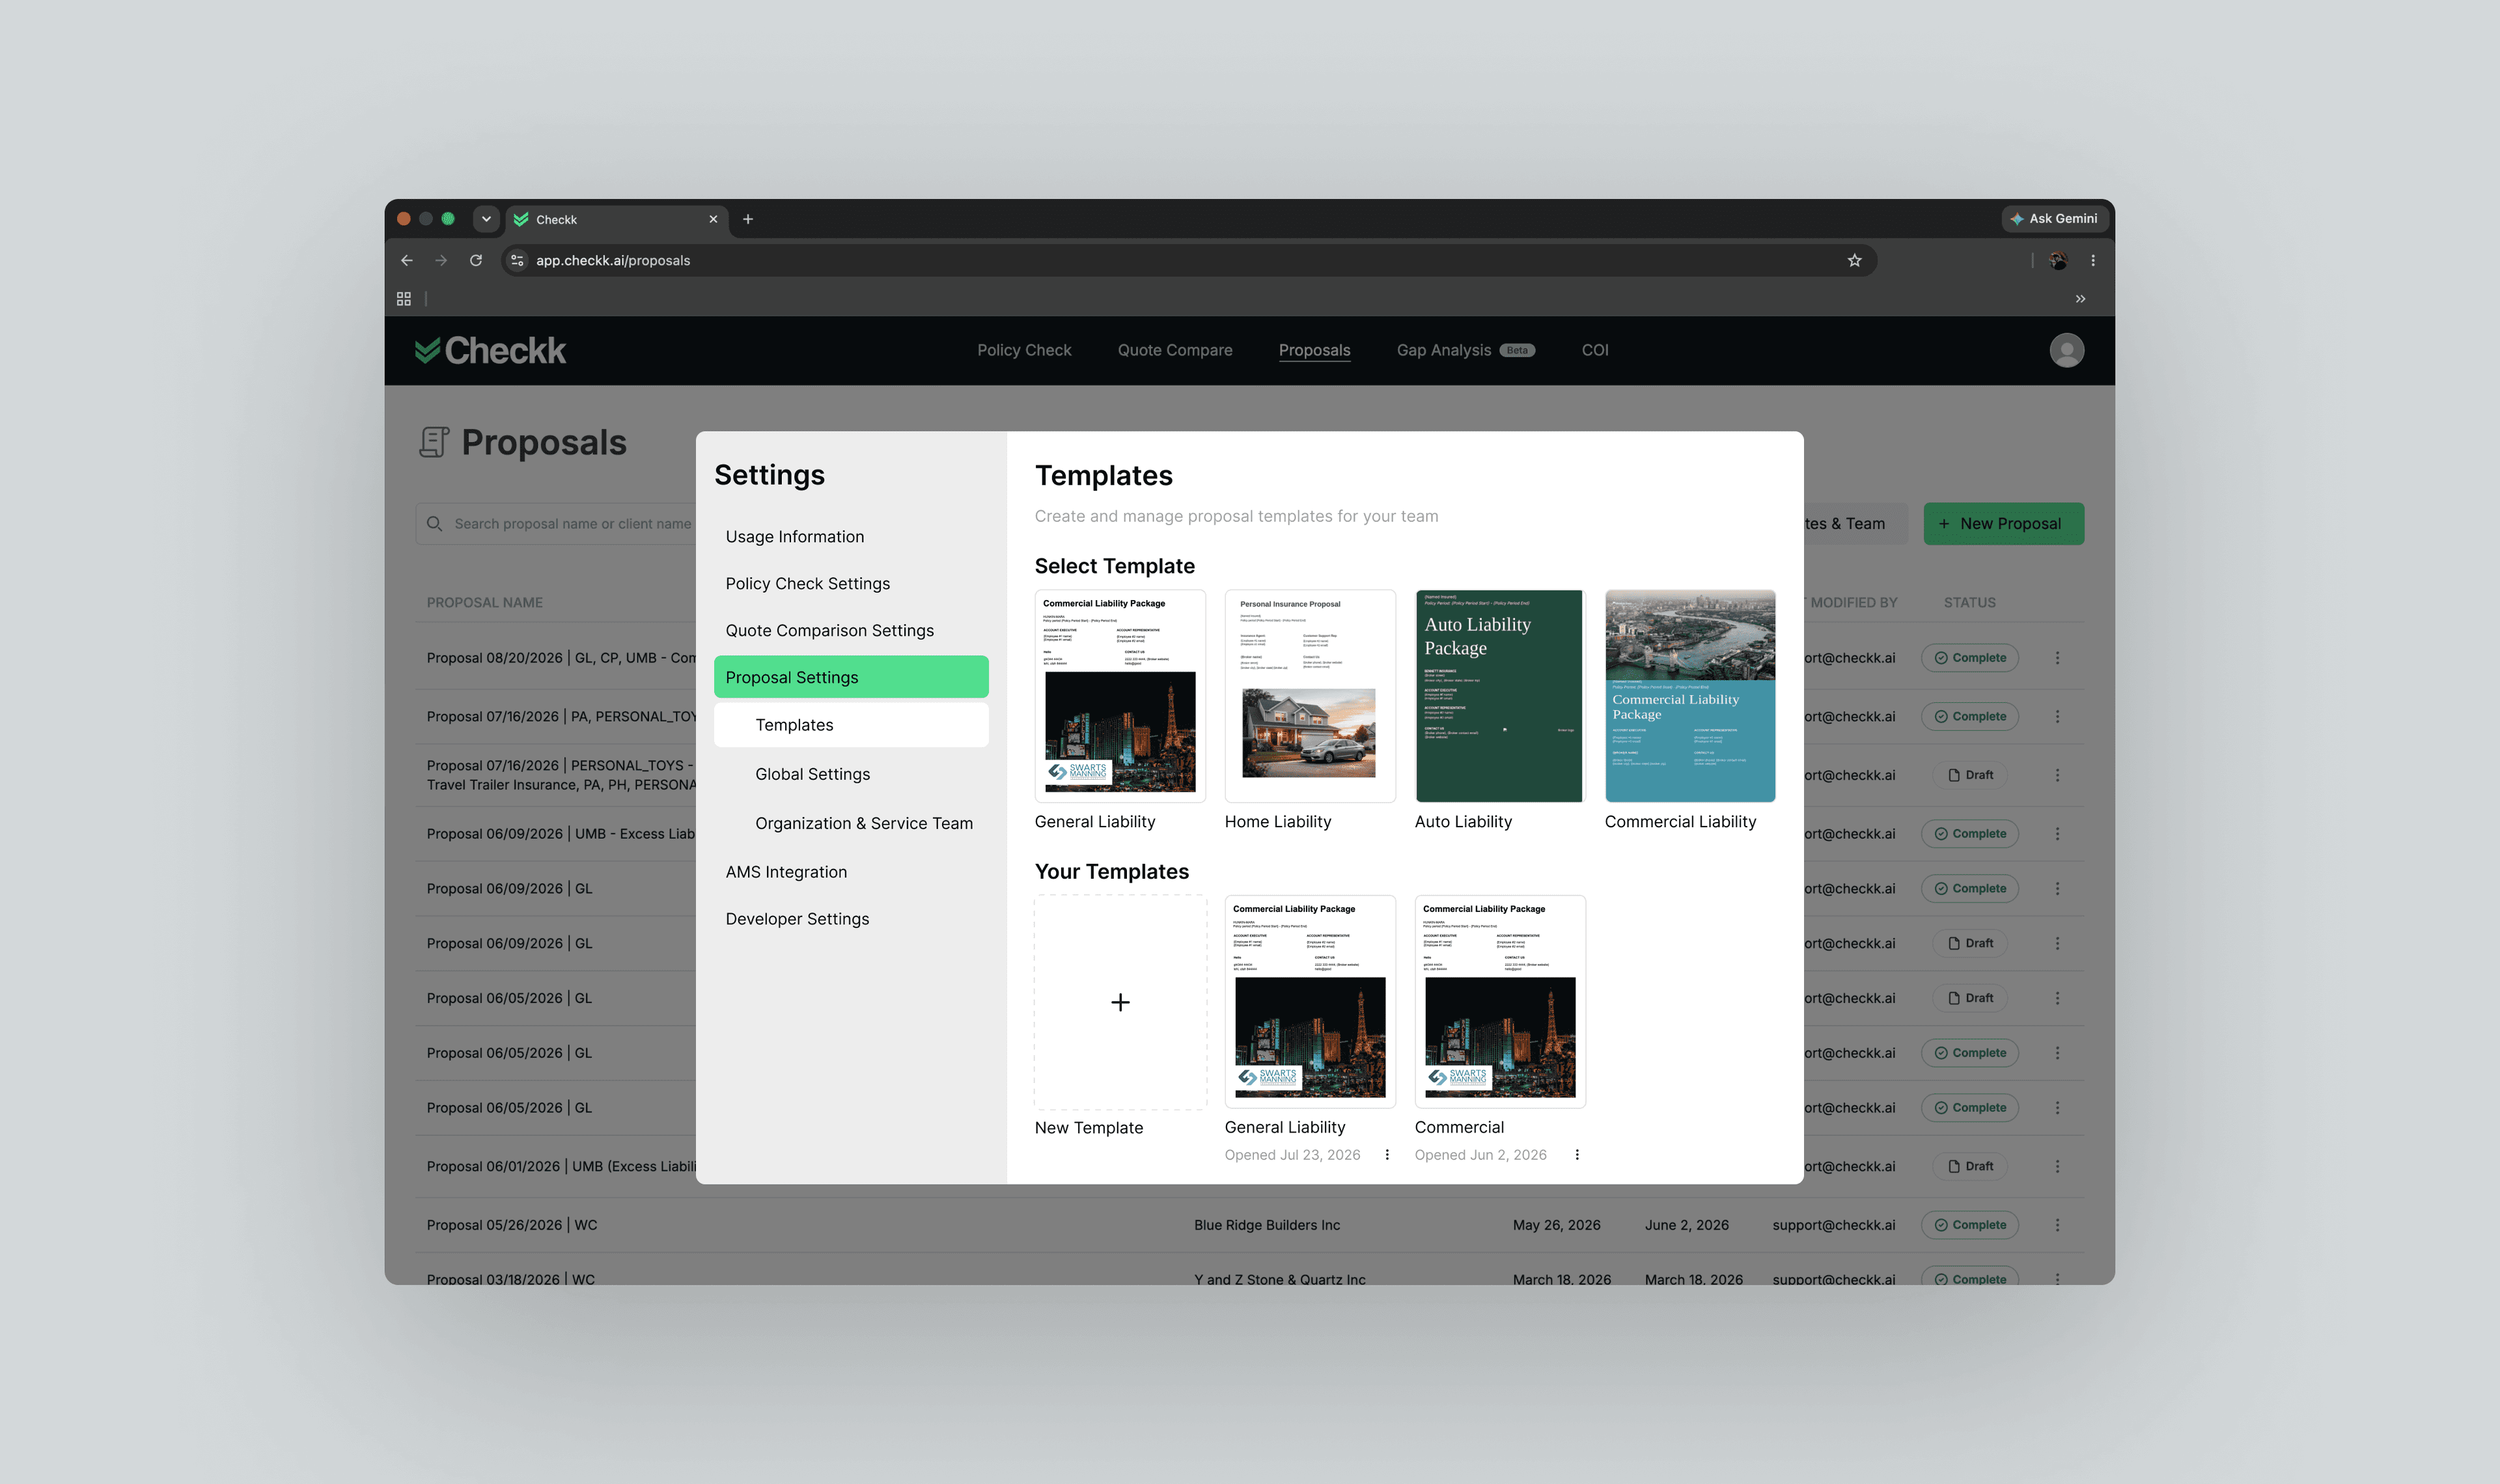Viewport: 2500px width, 1484px height.
Task: Go to Policy Check nav item
Action: tap(1024, 350)
